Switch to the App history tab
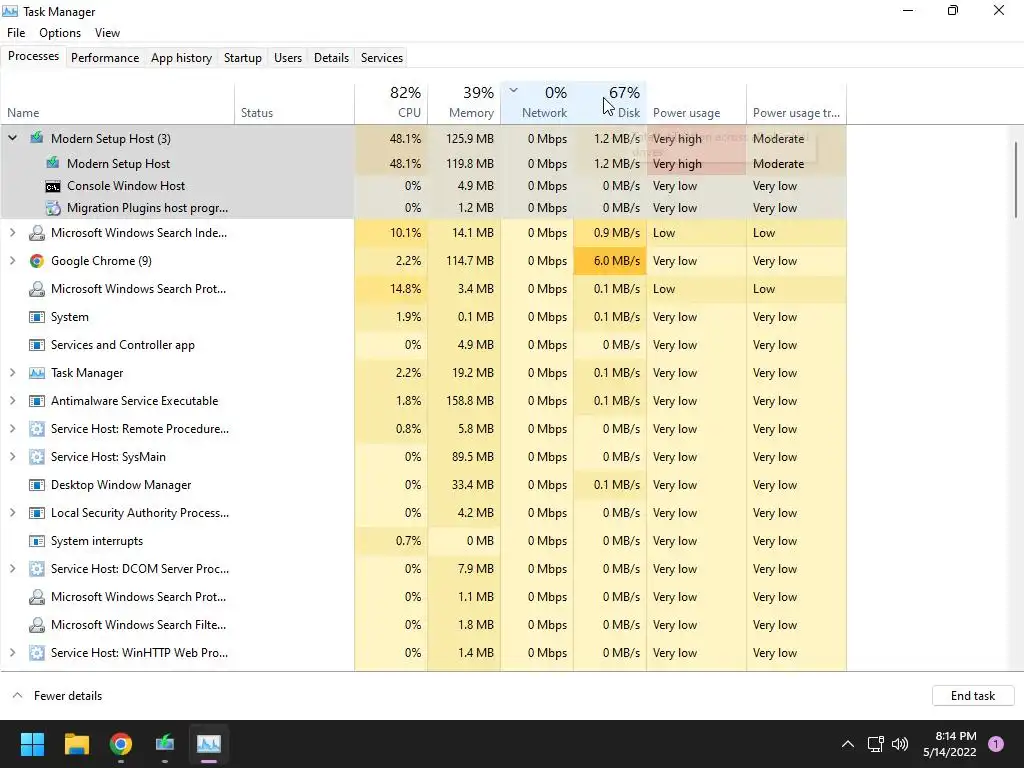Image resolution: width=1024 pixels, height=768 pixels. [182, 57]
